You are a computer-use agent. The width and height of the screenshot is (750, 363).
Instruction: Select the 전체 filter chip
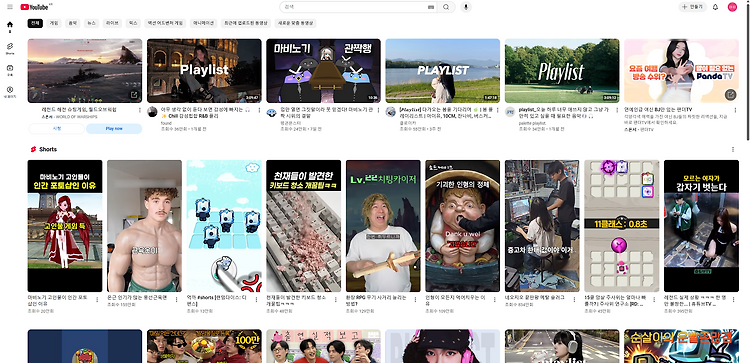(x=35, y=23)
